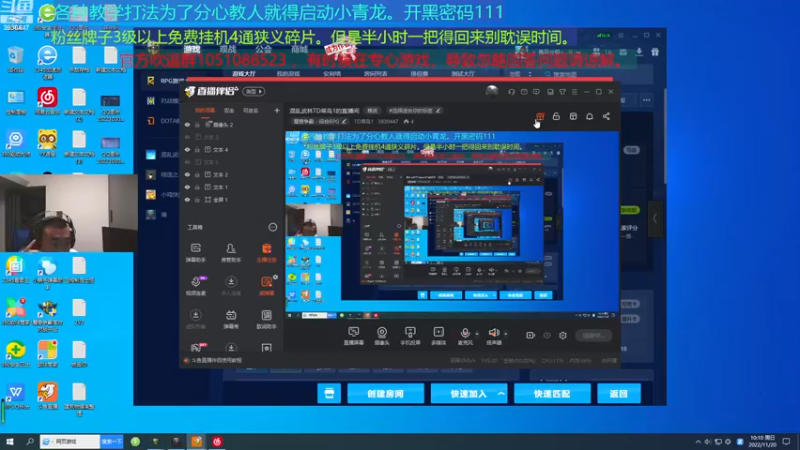800x450 pixels.
Task: Open the orange 主播任务 tool
Action: point(266,253)
